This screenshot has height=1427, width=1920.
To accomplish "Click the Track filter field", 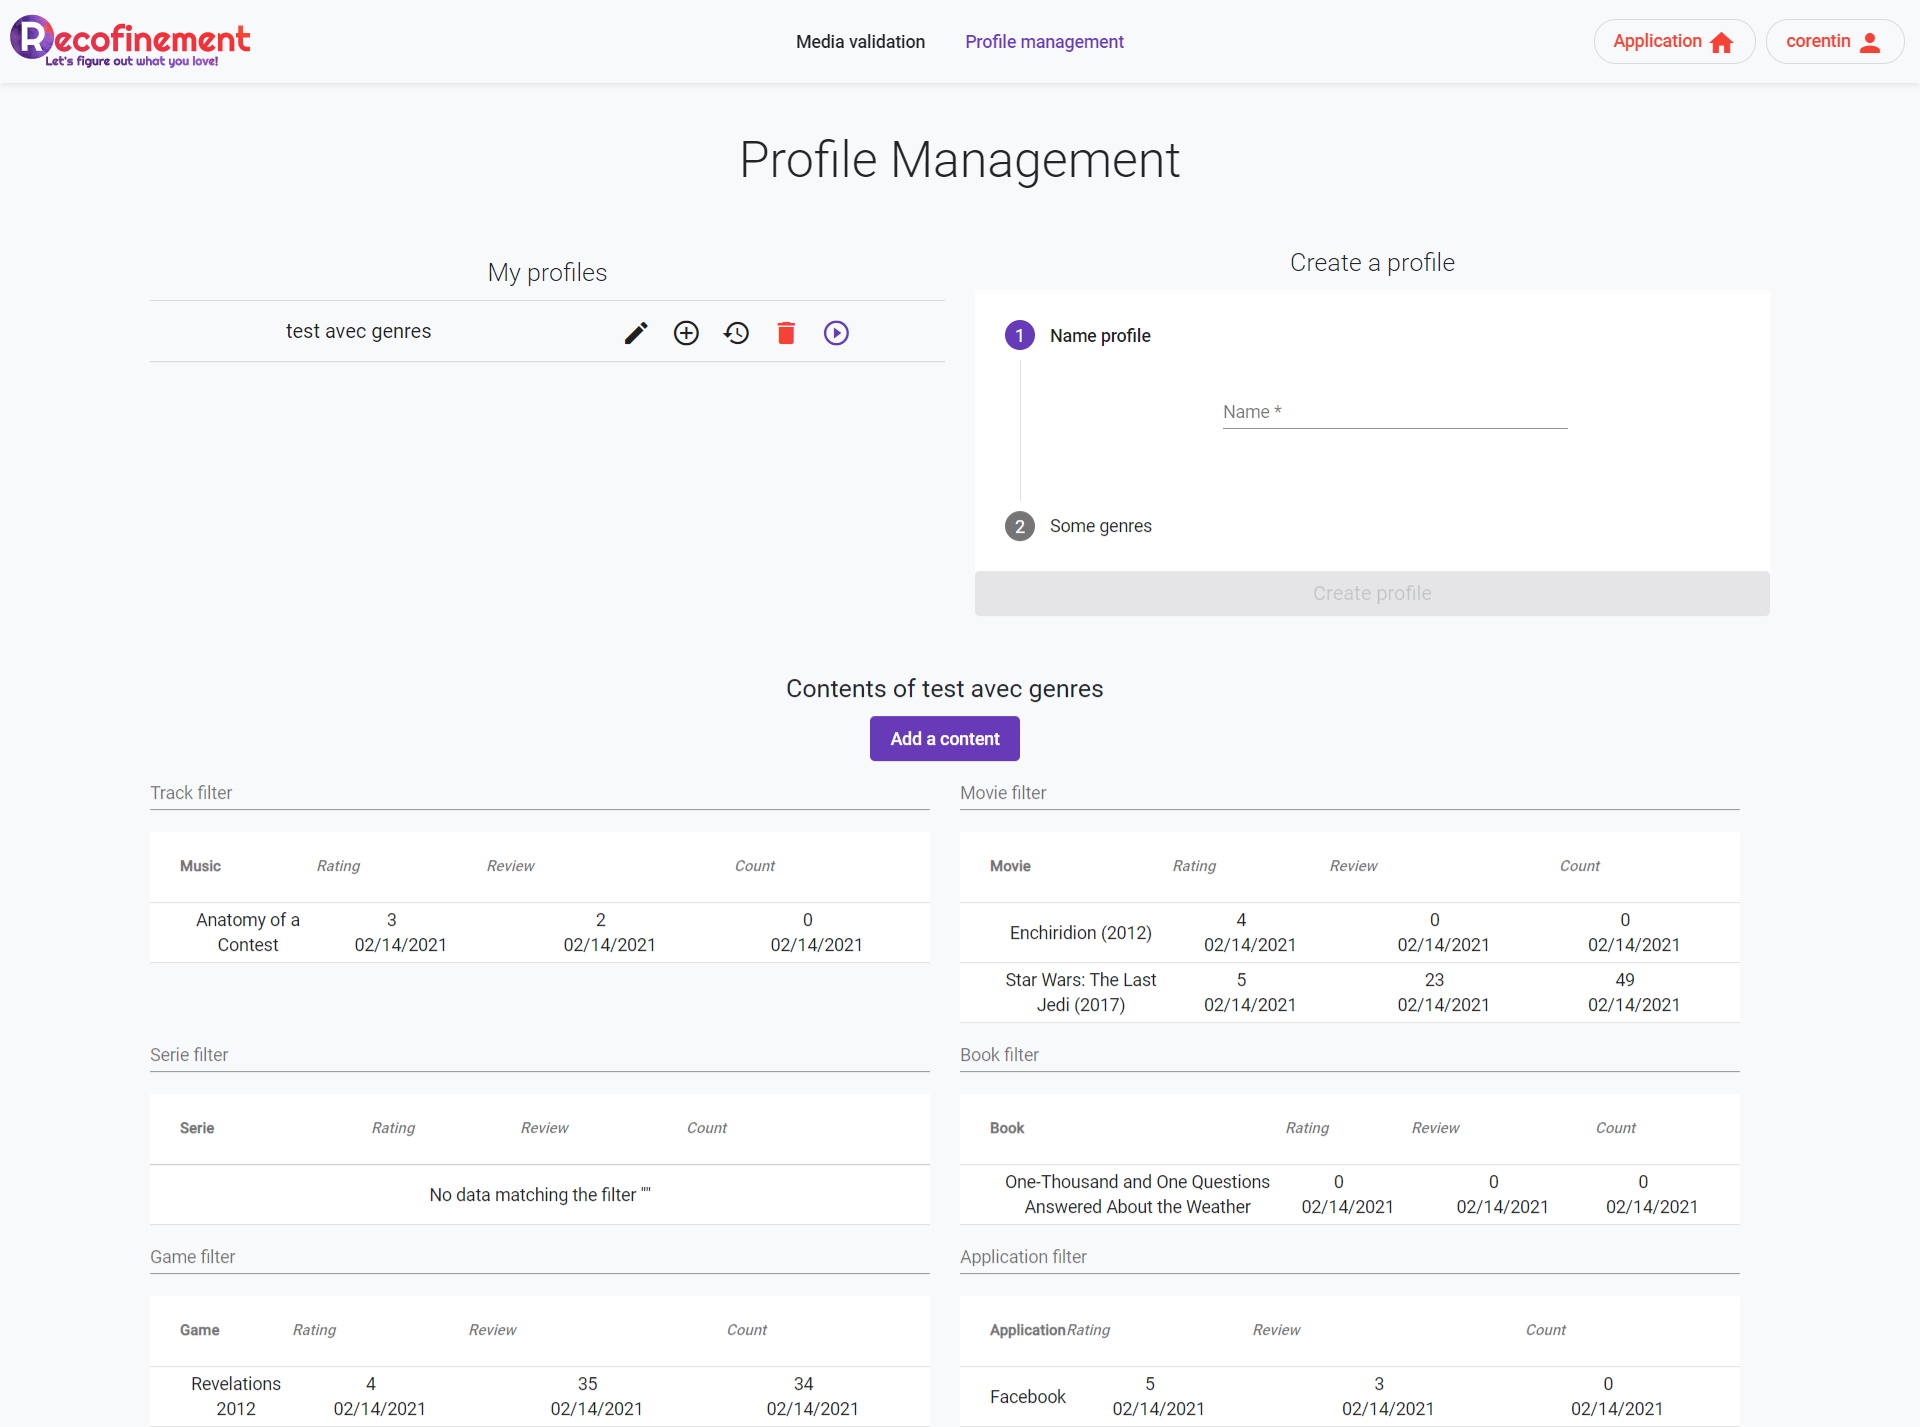I will pyautogui.click(x=539, y=793).
